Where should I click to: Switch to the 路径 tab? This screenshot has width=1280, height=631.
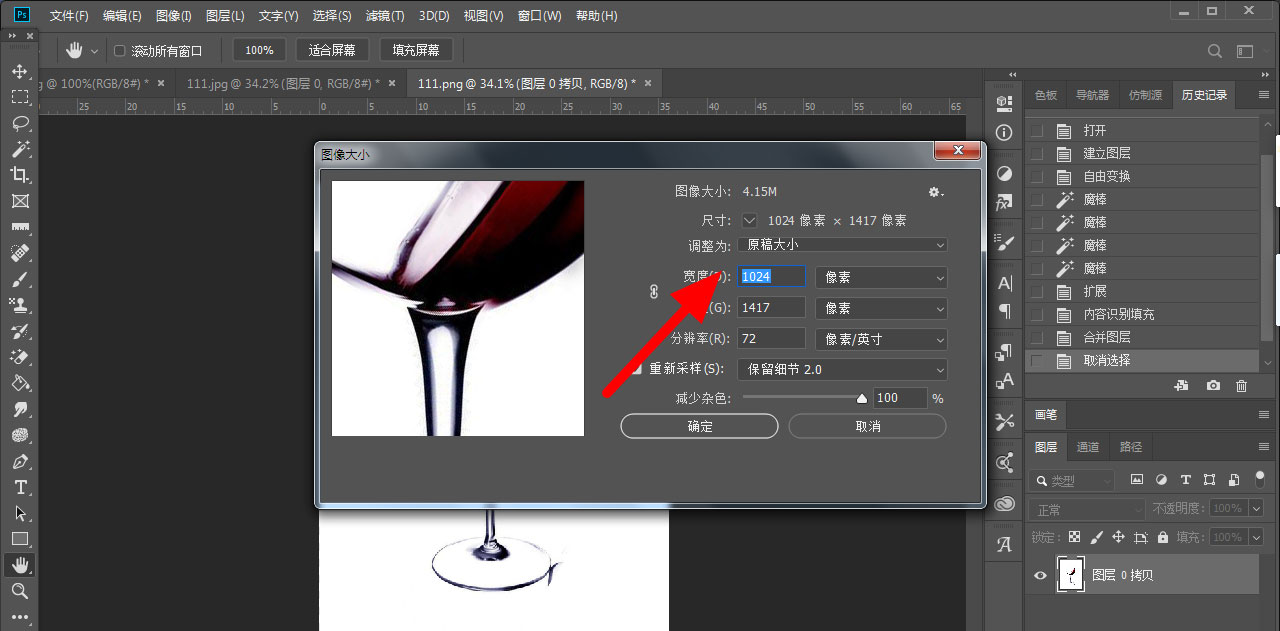point(1131,447)
